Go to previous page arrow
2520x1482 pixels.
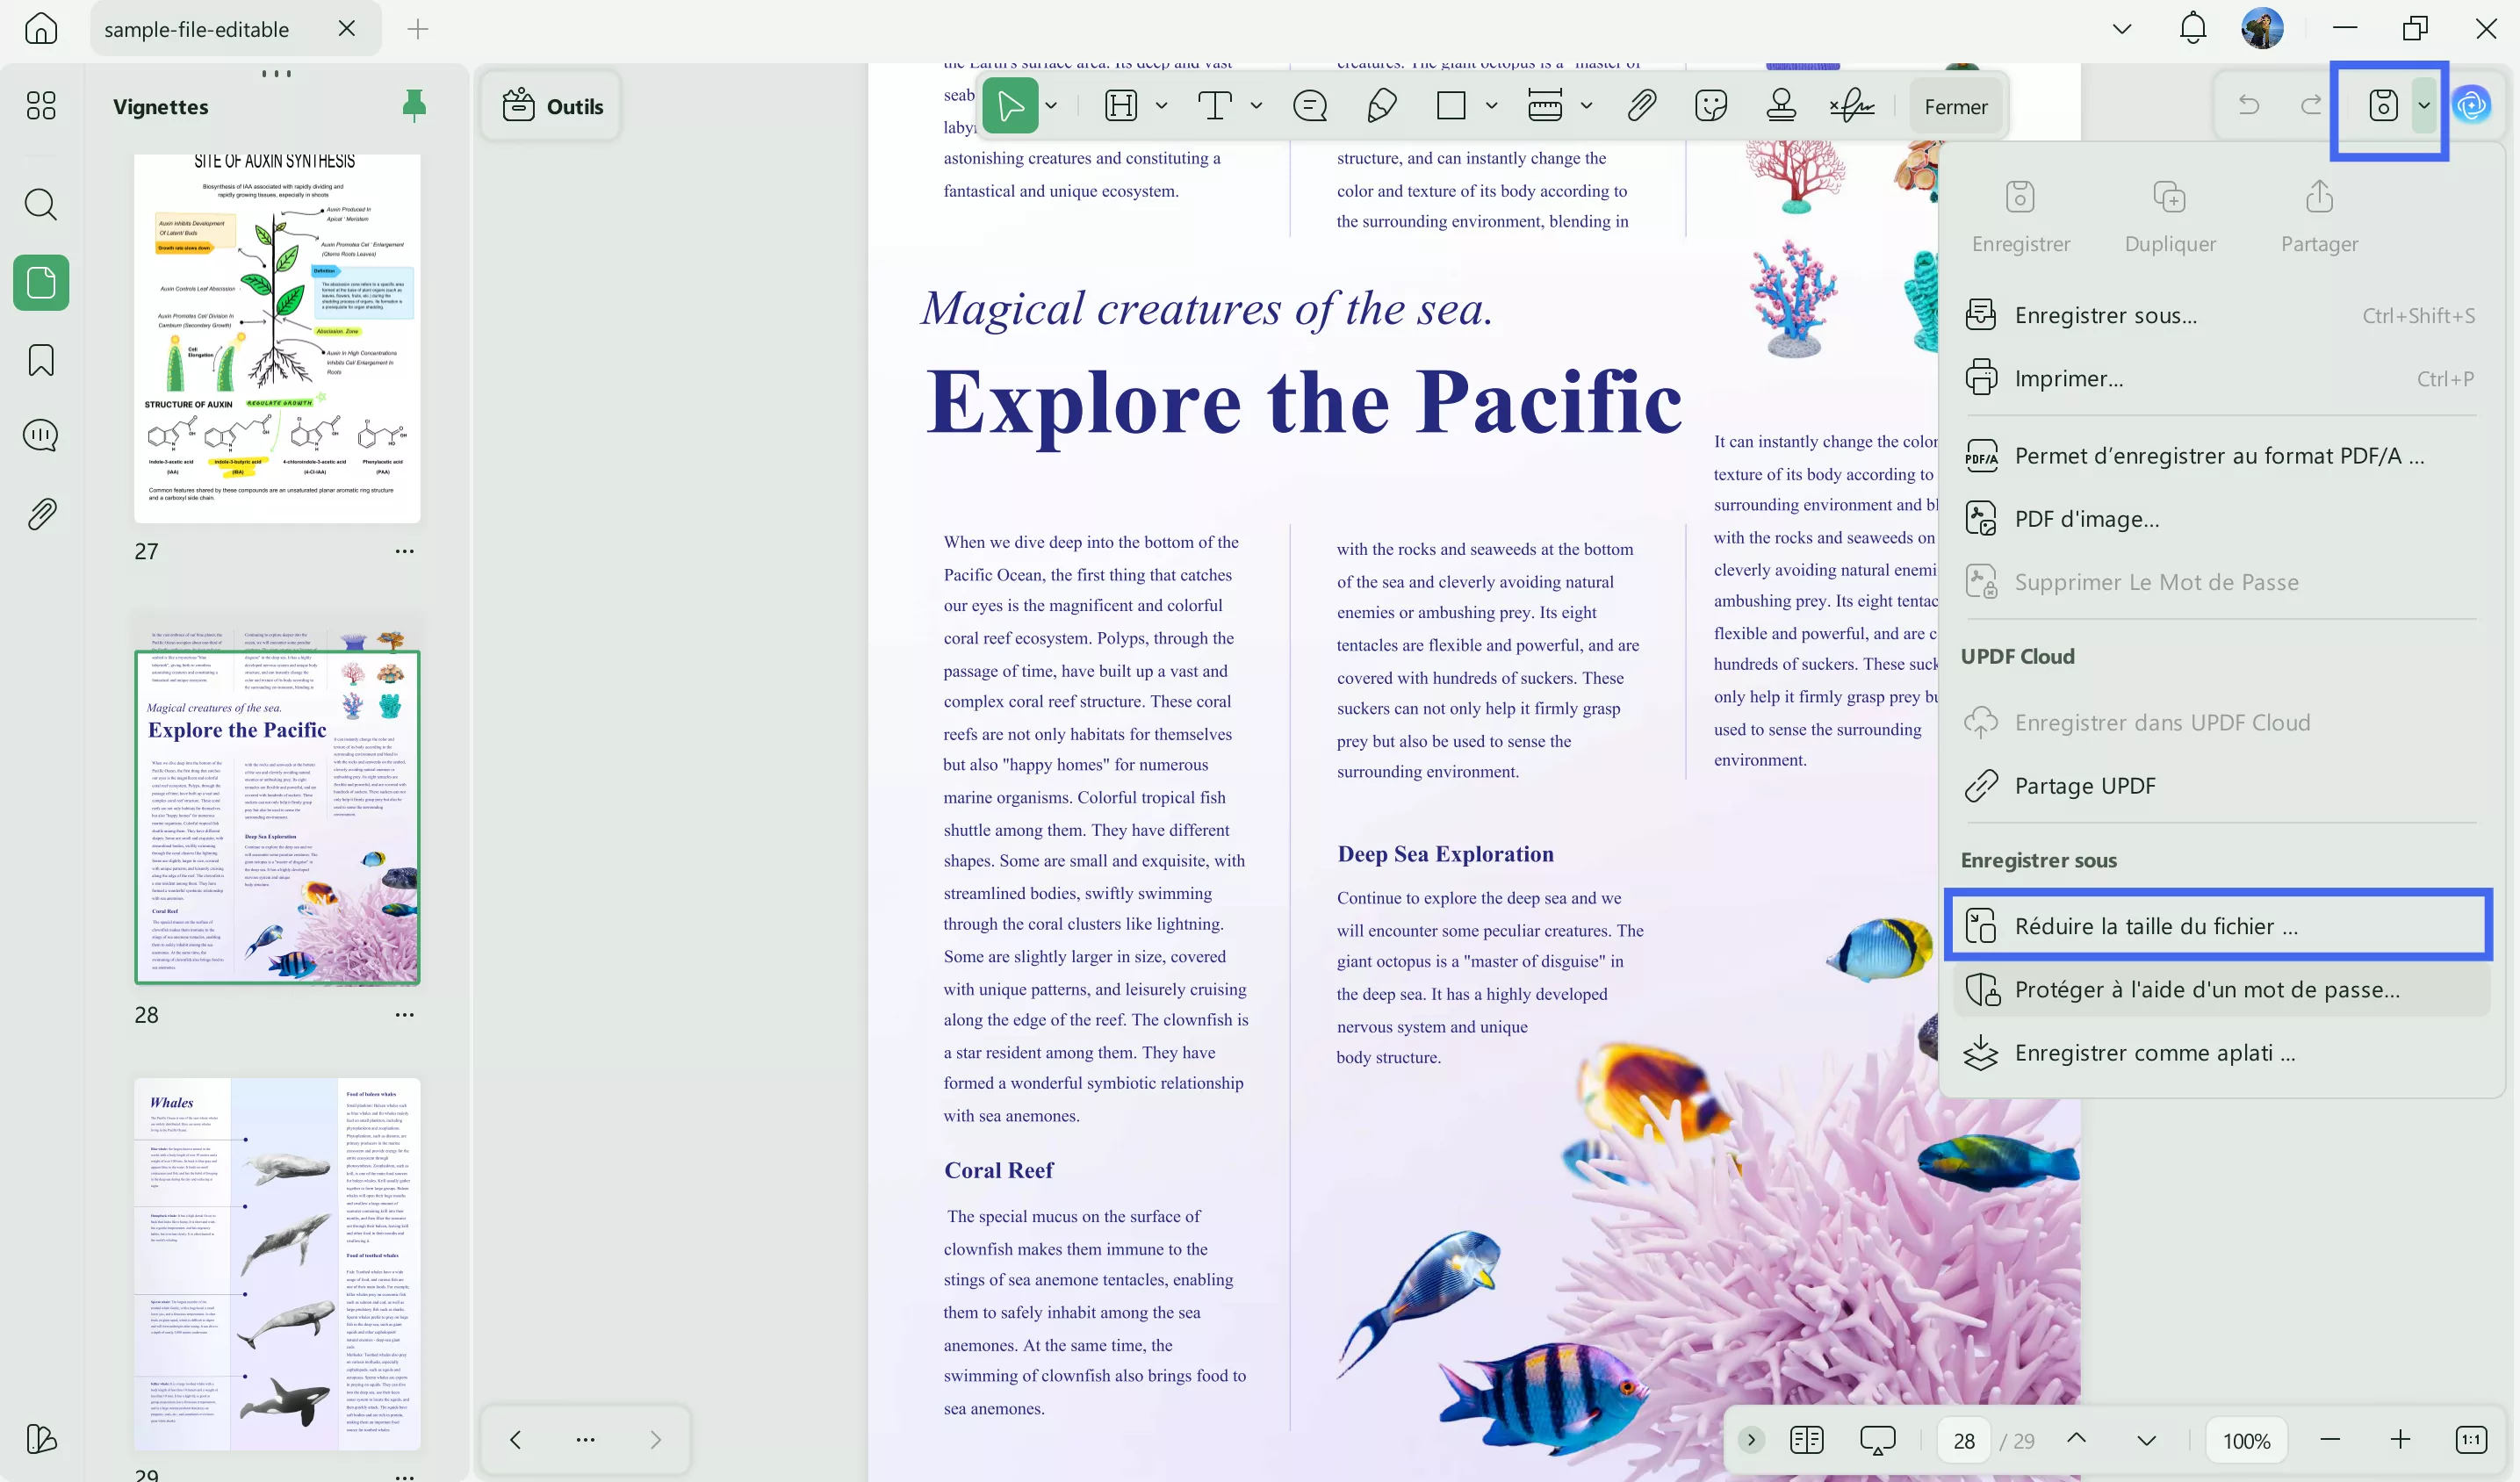2077,1438
